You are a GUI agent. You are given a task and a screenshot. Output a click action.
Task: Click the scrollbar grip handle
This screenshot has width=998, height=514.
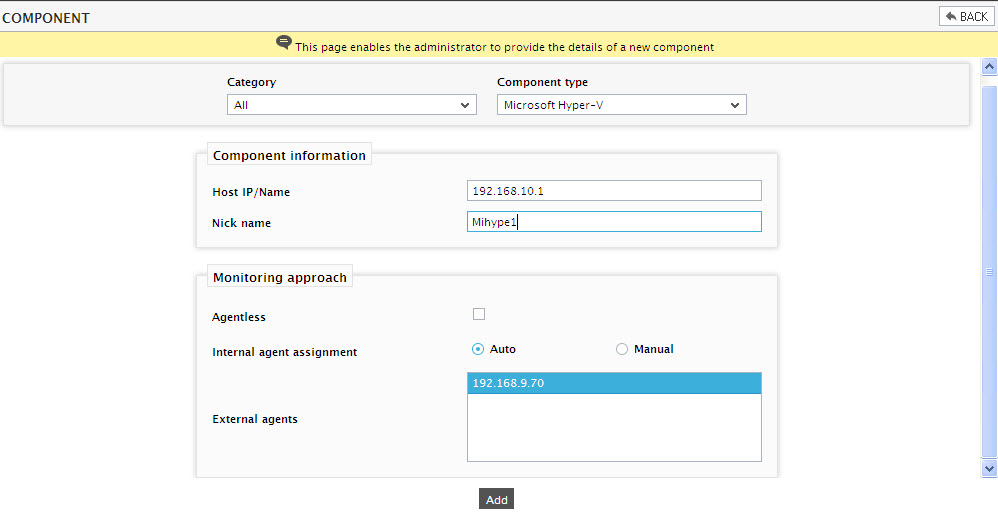click(x=989, y=272)
